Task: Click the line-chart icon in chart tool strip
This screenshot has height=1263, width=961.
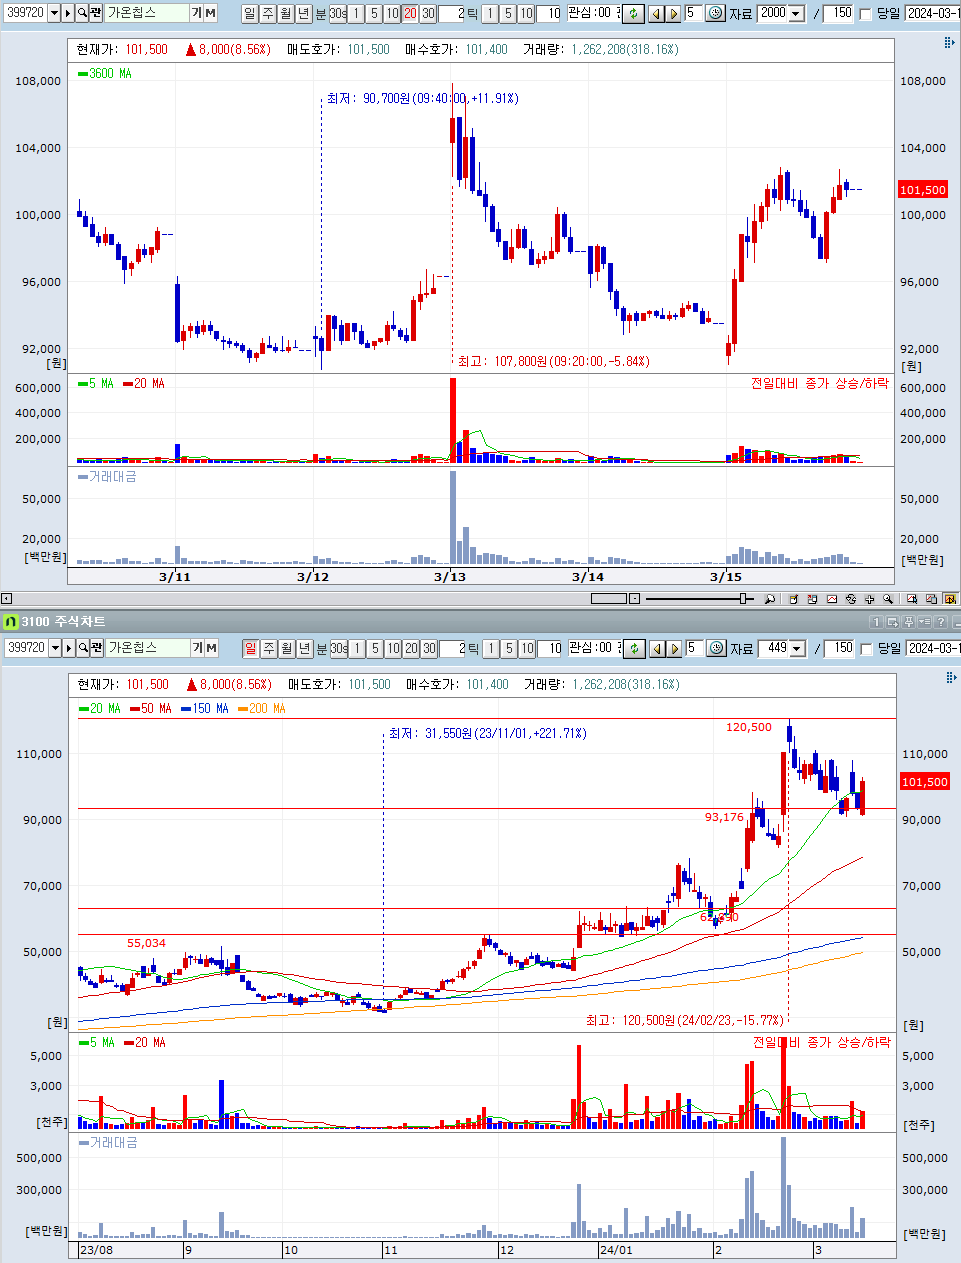Action: tap(831, 599)
